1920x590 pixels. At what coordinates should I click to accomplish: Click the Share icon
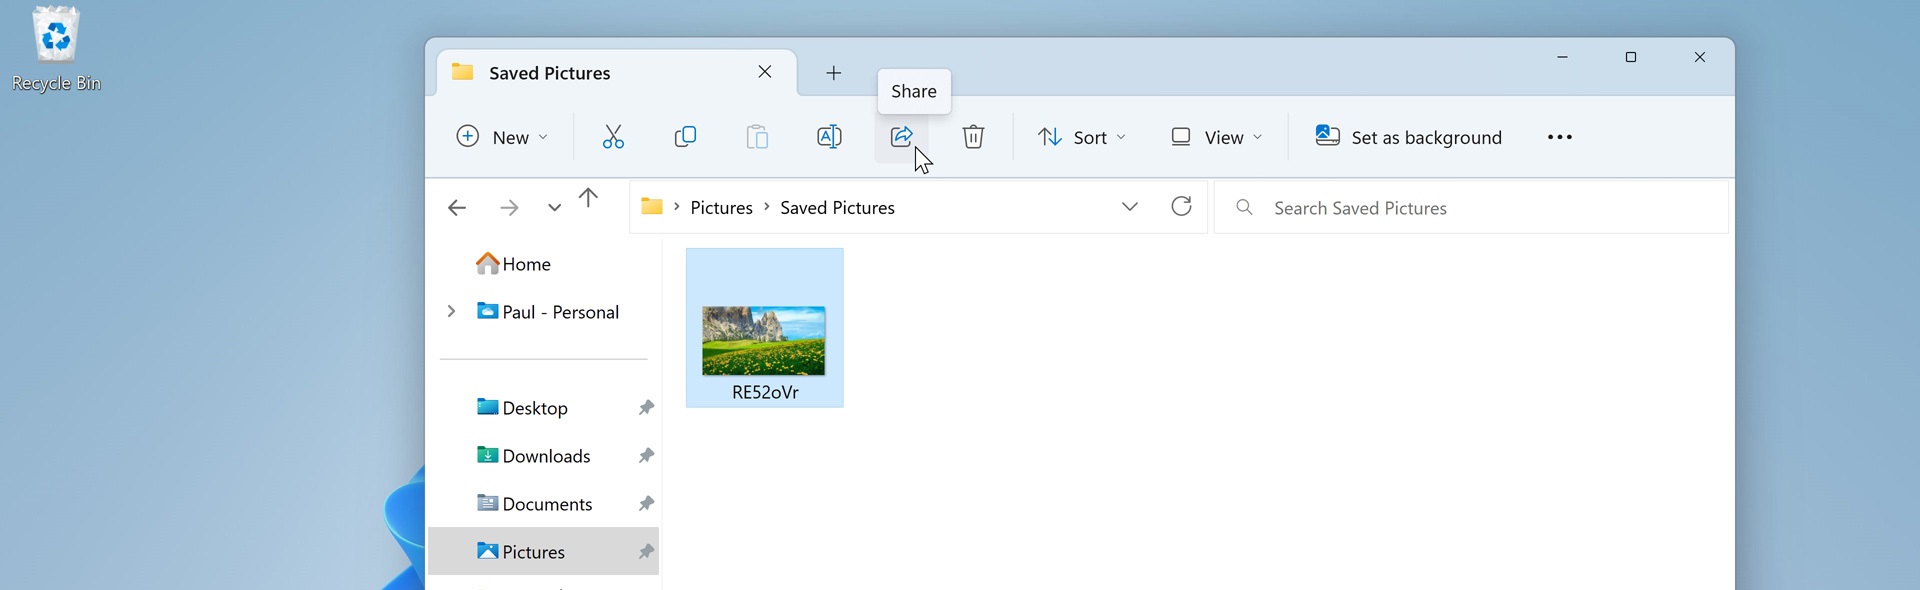pyautogui.click(x=901, y=137)
